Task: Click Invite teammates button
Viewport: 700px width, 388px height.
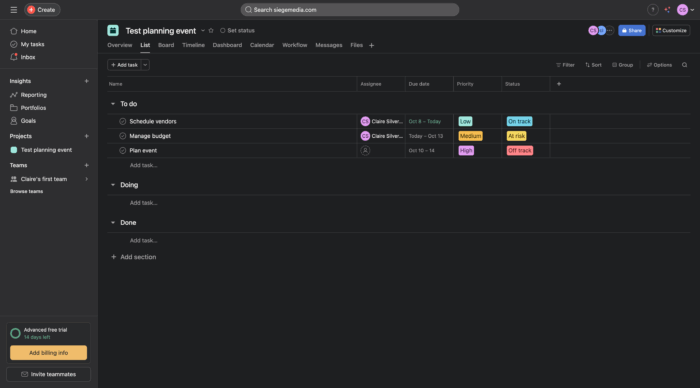Action: 48,374
